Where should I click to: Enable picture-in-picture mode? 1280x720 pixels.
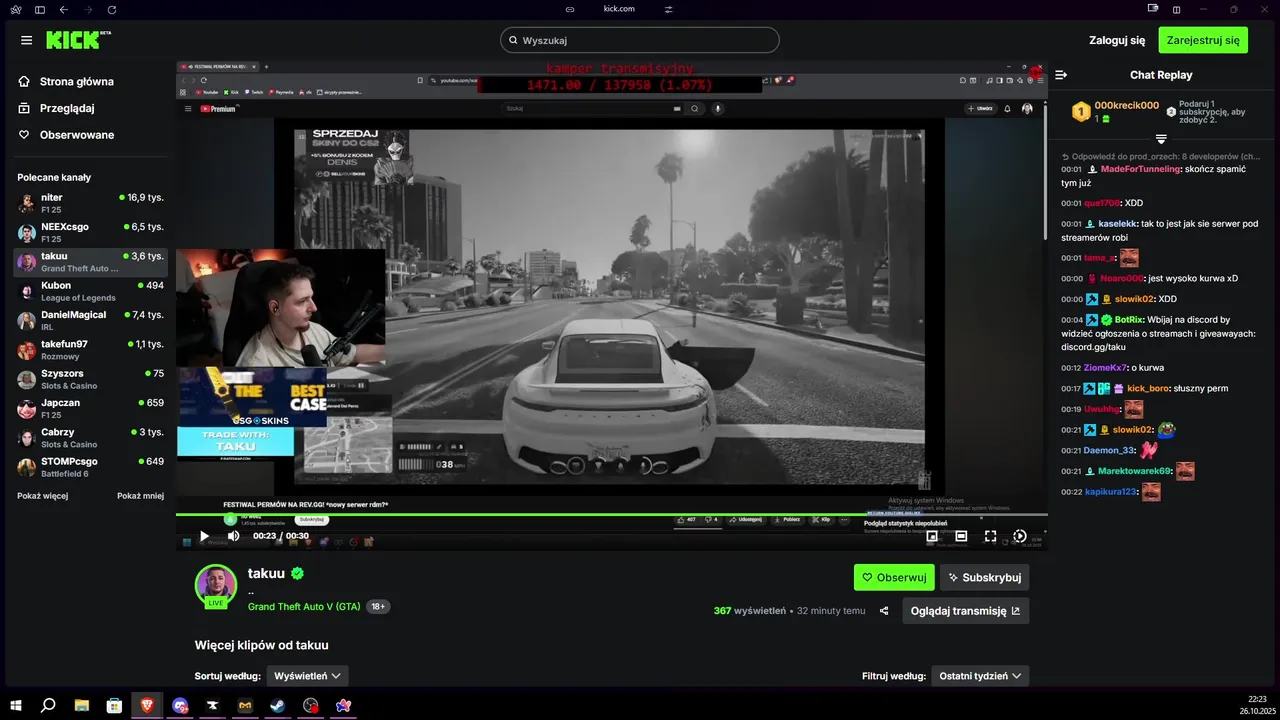[x=932, y=536]
